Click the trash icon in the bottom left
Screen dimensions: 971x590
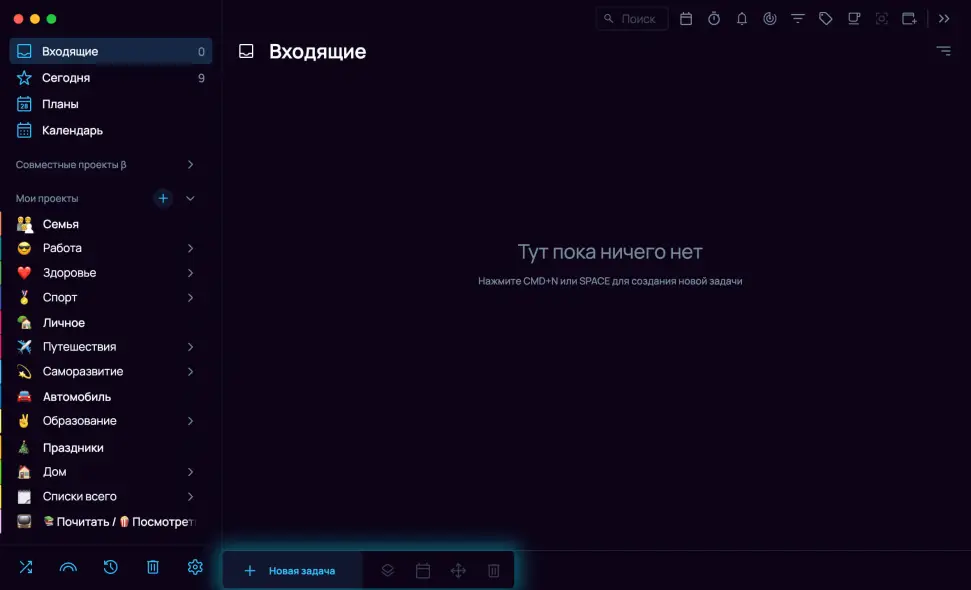(x=152, y=567)
